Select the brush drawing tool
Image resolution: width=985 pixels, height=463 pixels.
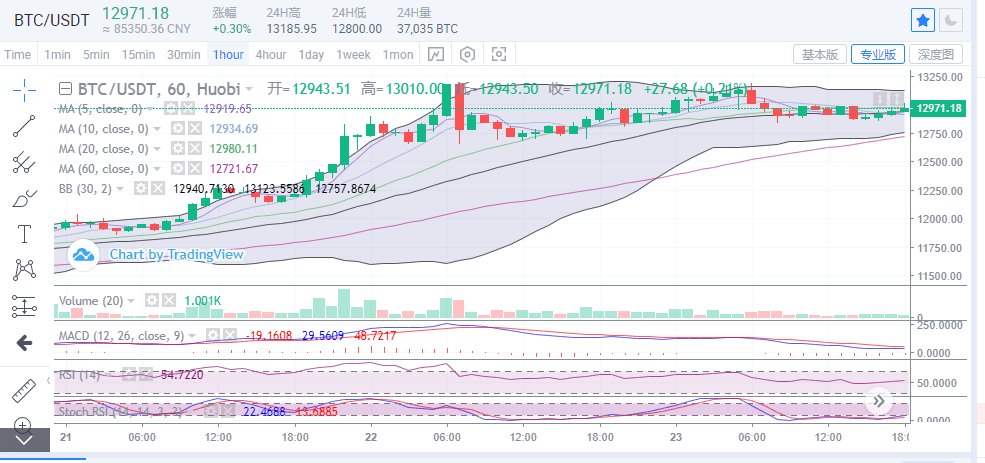[24, 199]
